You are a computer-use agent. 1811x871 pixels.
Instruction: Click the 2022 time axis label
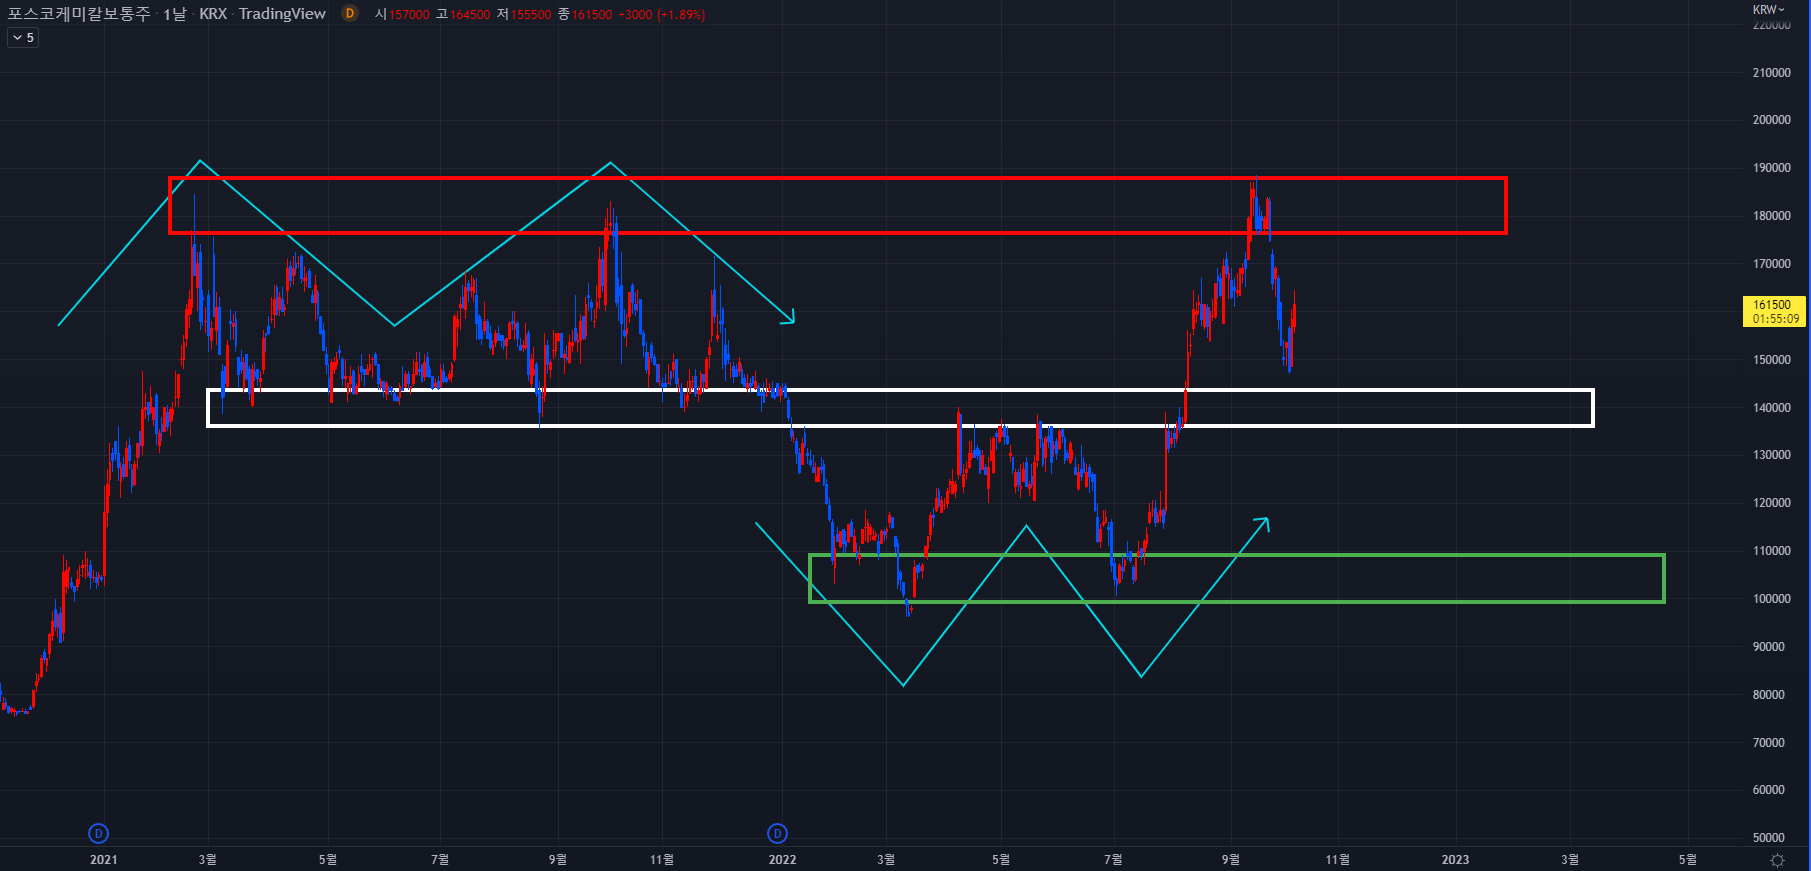pyautogui.click(x=782, y=860)
